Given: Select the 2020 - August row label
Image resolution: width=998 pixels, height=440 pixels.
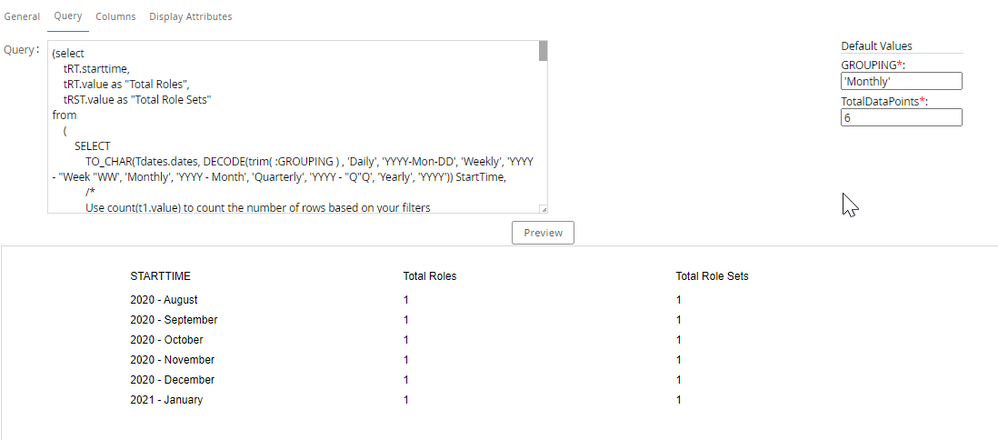Looking at the screenshot, I should pyautogui.click(x=164, y=300).
